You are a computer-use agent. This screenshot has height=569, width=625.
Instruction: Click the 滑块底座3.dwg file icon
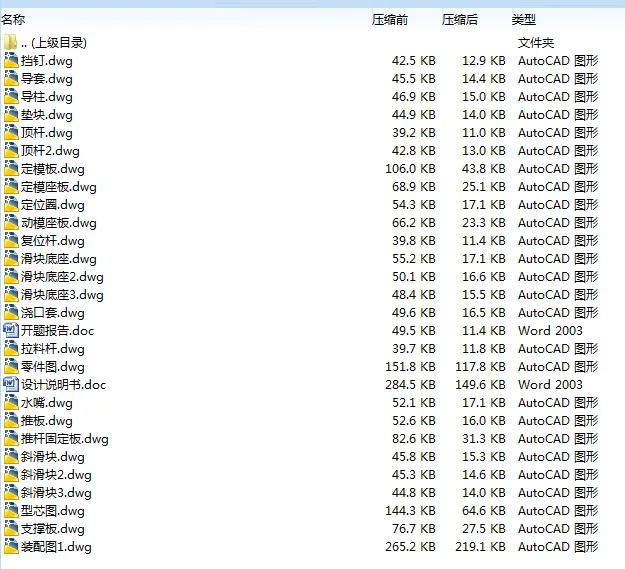click(11, 294)
